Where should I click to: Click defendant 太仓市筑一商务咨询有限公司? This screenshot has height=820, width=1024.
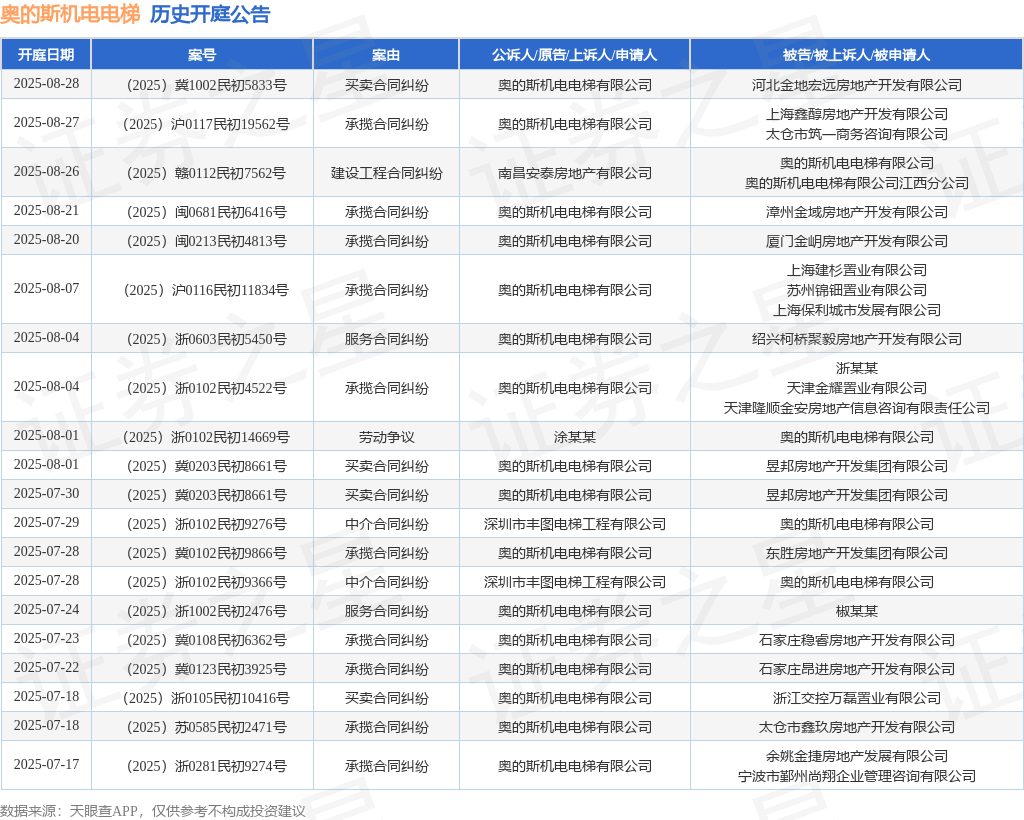pos(857,134)
